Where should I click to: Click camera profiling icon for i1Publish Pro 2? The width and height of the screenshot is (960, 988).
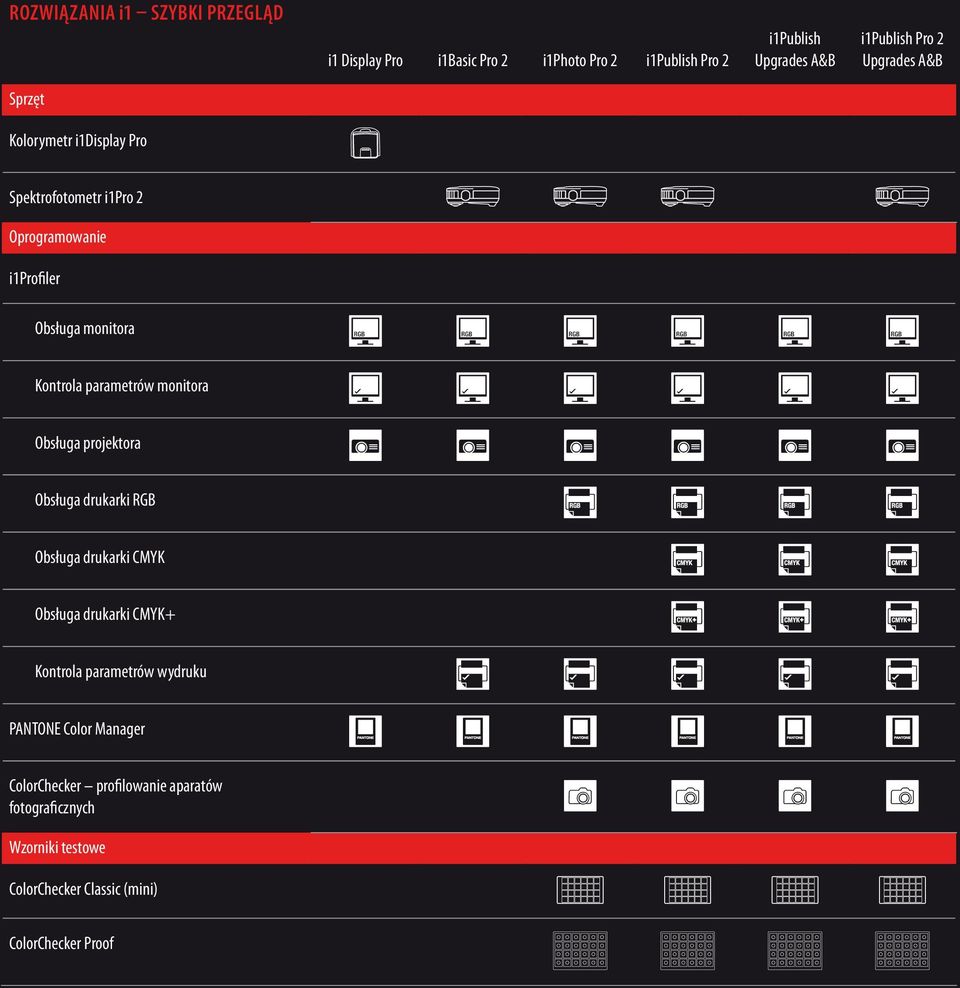687,796
